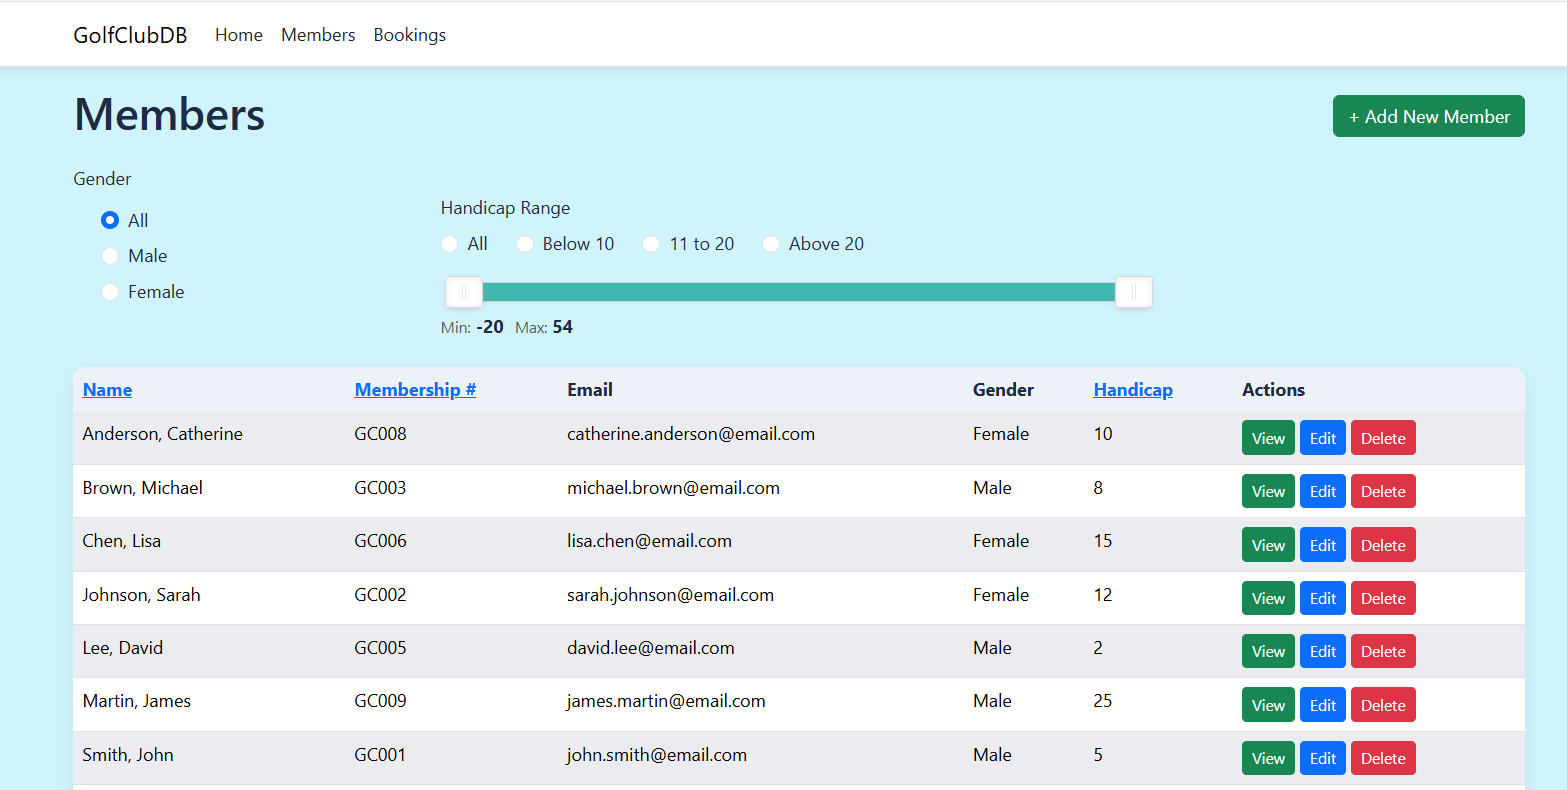Delete Michael Brown from members
1567x790 pixels.
(1383, 491)
